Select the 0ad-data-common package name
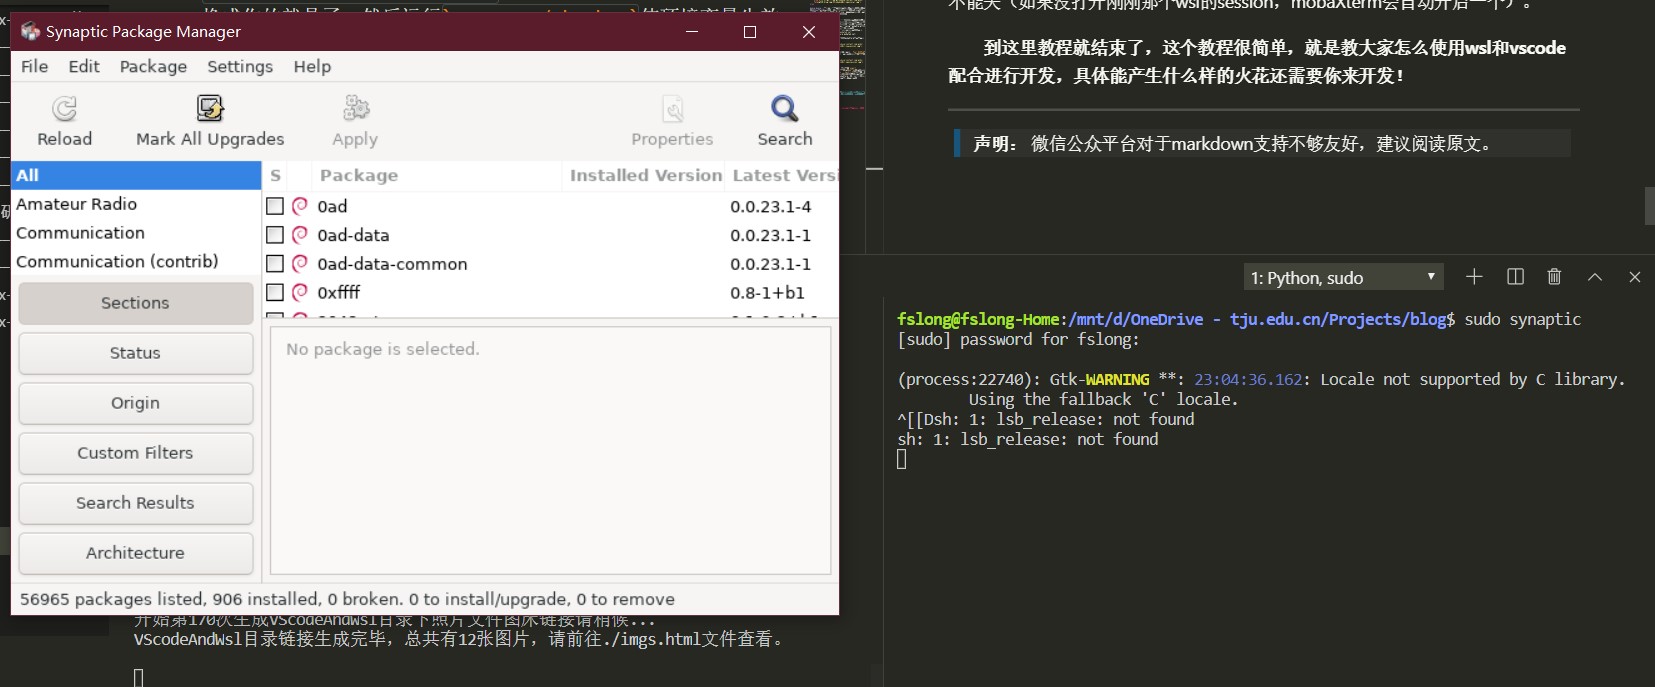 [x=392, y=264]
